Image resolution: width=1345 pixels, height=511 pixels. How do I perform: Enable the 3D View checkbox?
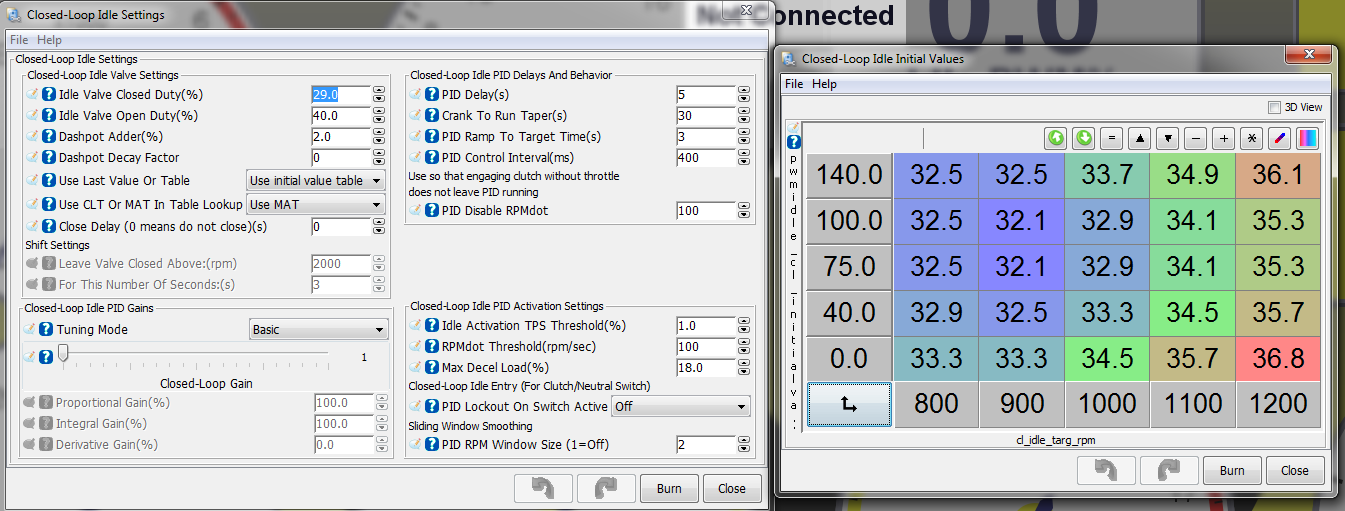point(1274,107)
